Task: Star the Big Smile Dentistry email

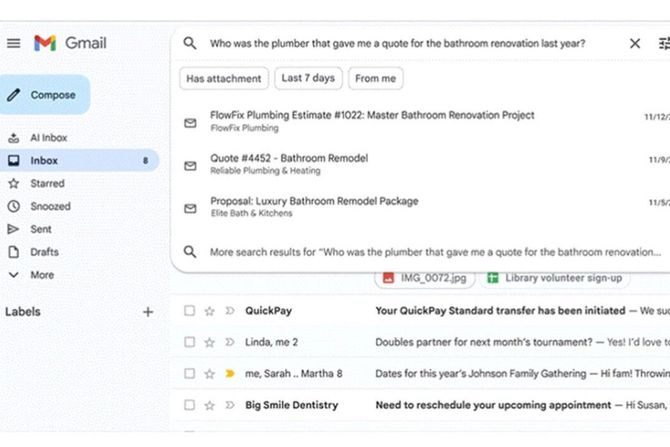Action: pyautogui.click(x=209, y=405)
